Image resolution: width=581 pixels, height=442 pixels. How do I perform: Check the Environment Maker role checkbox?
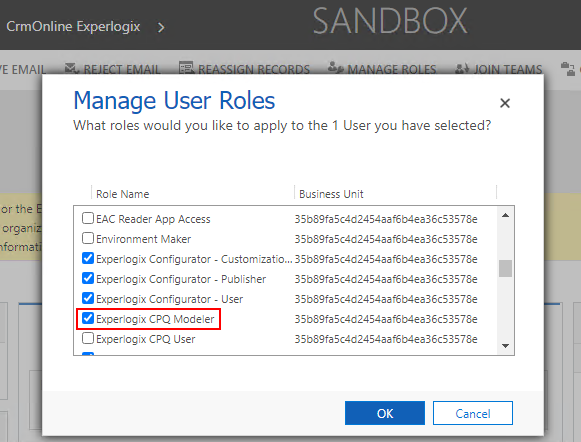click(x=88, y=238)
